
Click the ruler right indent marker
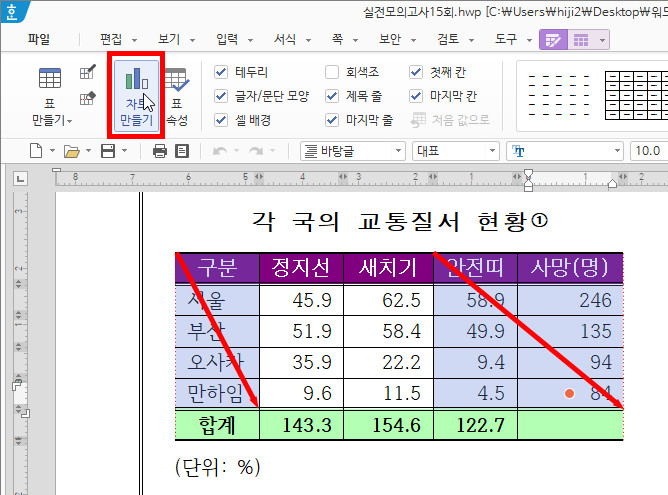tap(612, 184)
